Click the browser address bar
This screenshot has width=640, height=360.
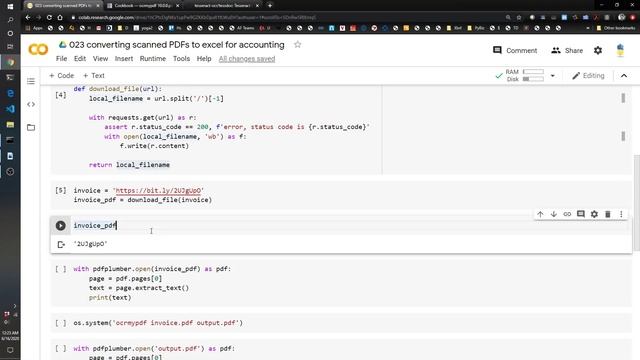tap(286, 18)
